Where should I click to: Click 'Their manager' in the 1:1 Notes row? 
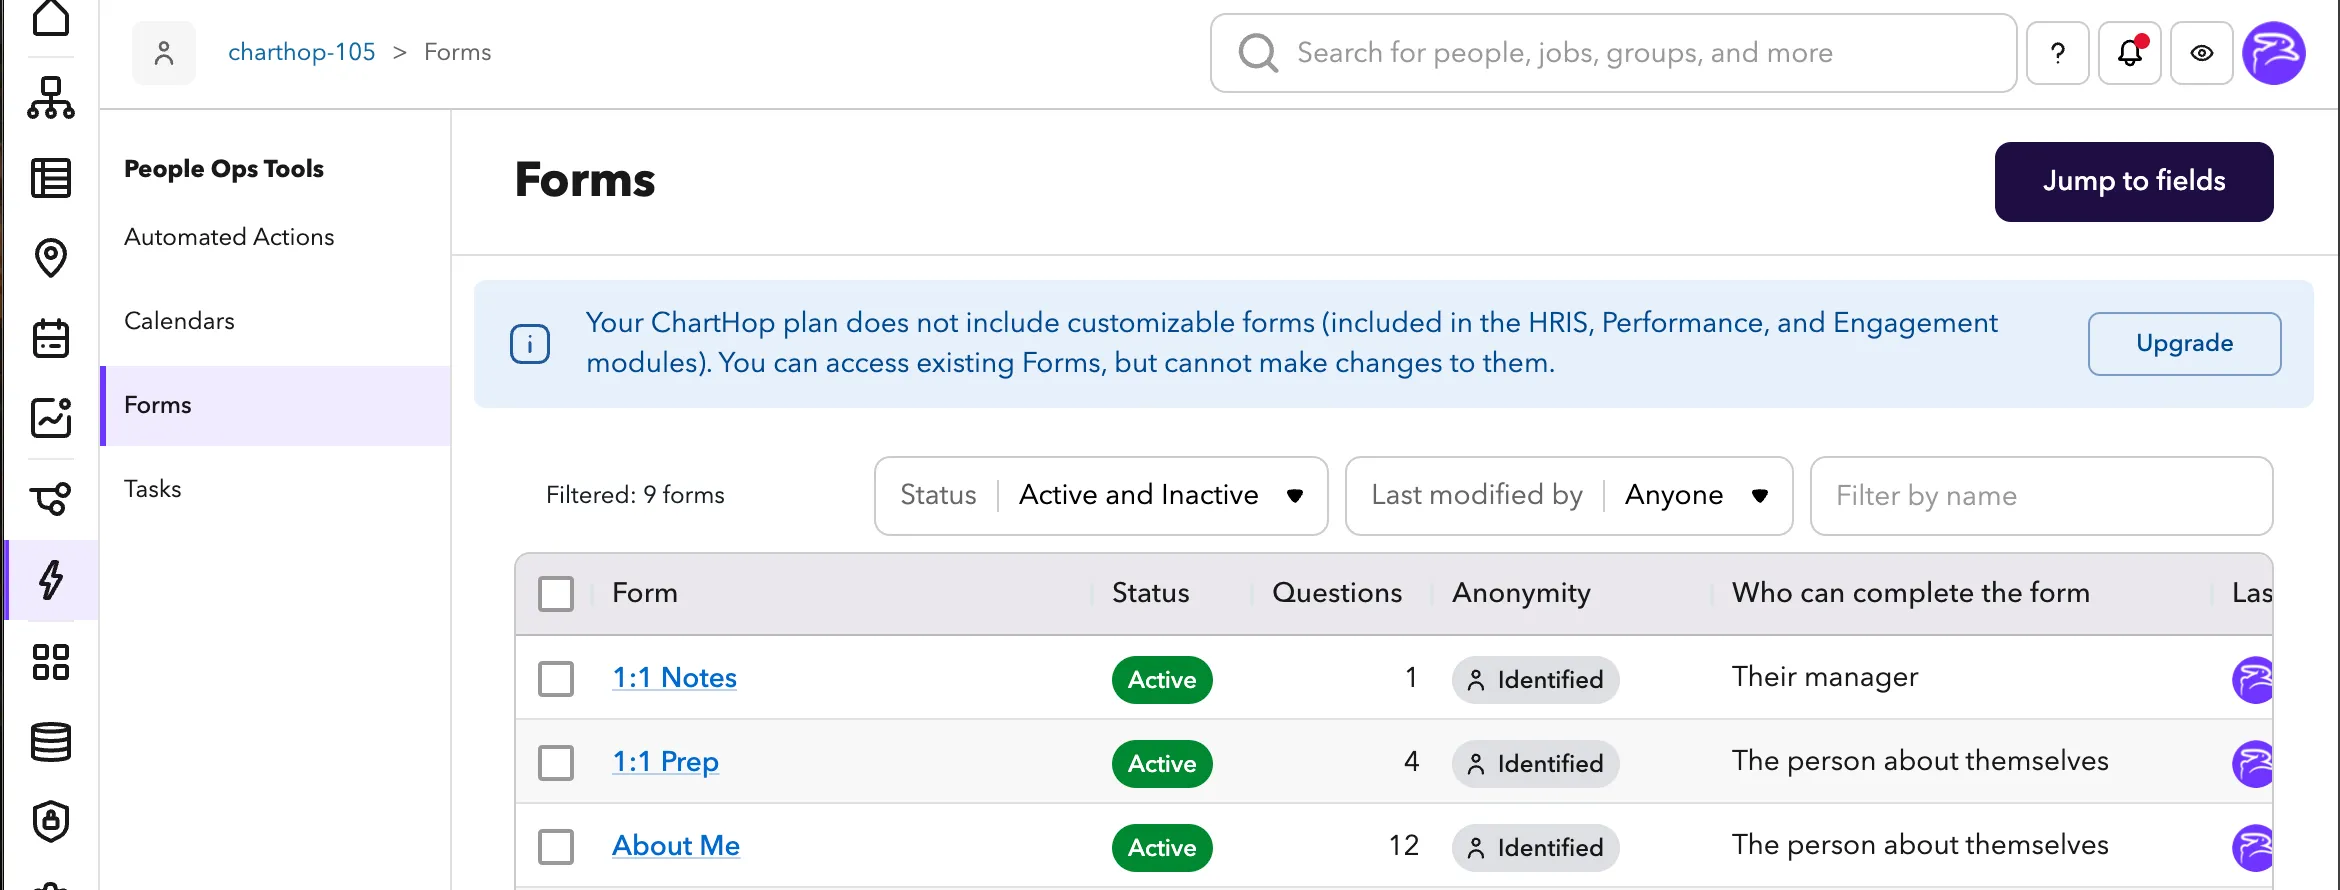click(1825, 677)
